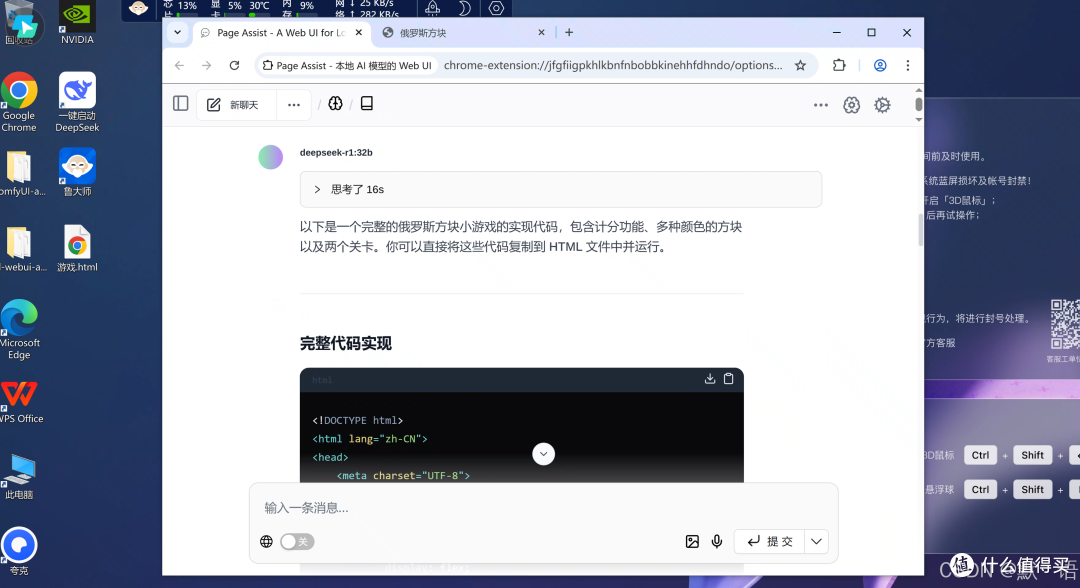Click the 完整代码实现 heading

[346, 344]
